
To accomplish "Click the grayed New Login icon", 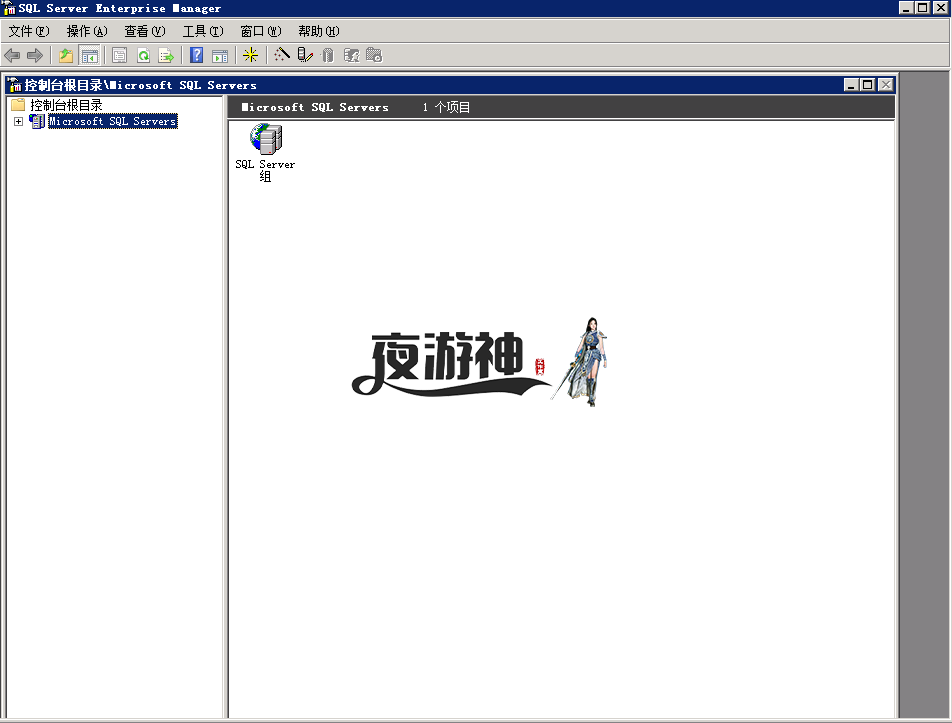I will tap(351, 55).
